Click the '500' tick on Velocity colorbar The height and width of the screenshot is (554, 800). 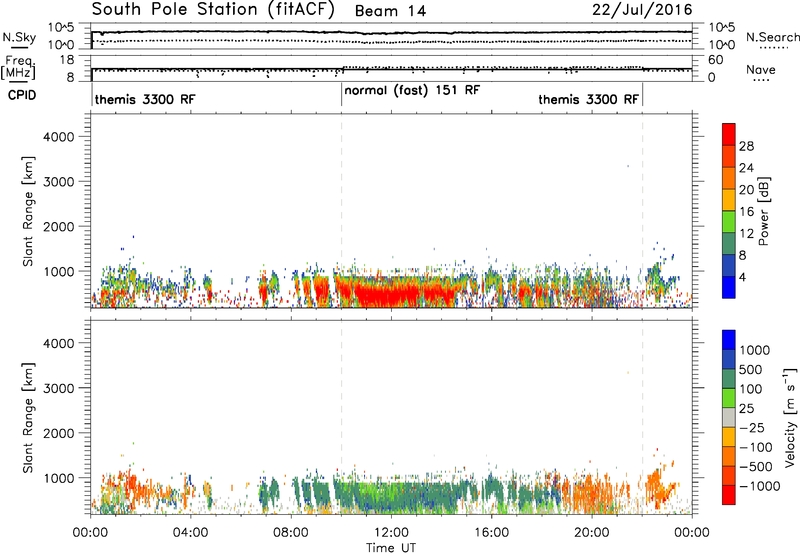coord(750,369)
